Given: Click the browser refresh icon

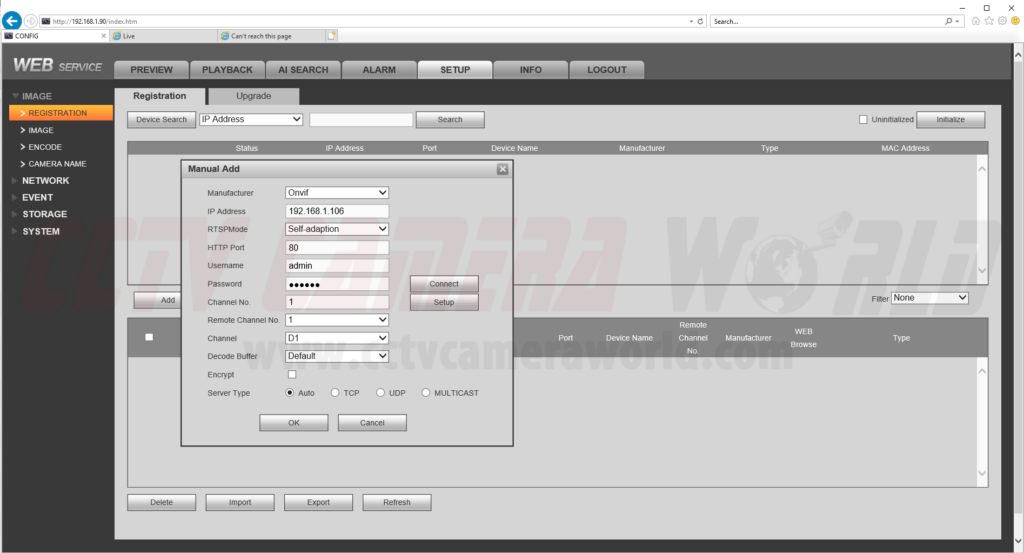Looking at the screenshot, I should (700, 21).
